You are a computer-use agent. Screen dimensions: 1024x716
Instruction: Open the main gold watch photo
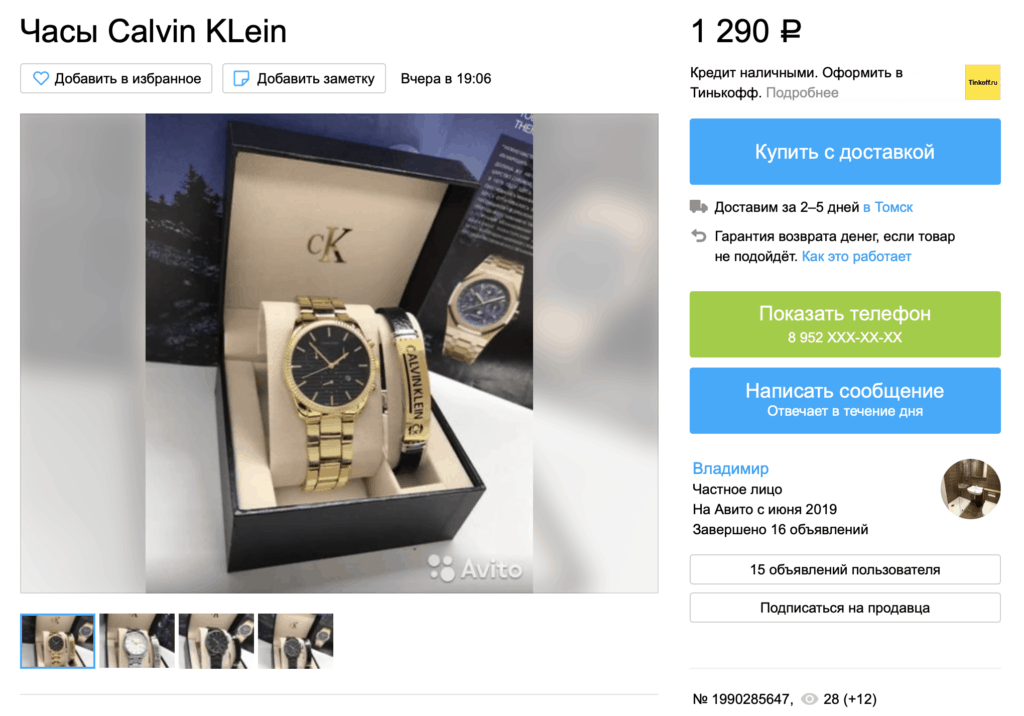coord(339,353)
